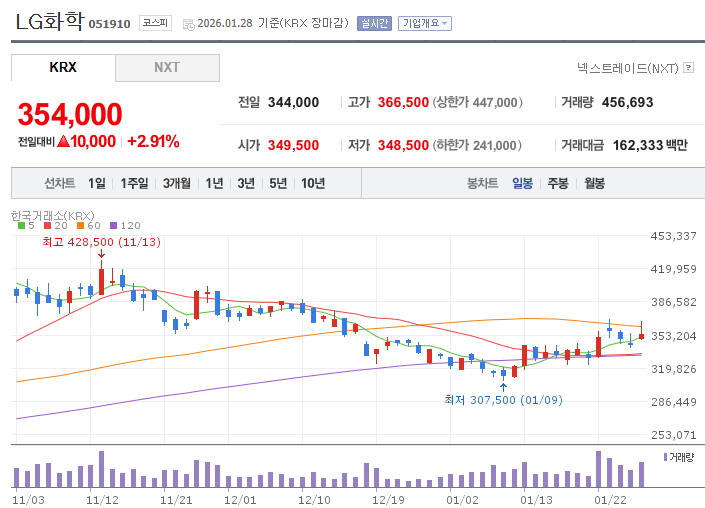Click the 453,337 price axis label

pos(674,236)
